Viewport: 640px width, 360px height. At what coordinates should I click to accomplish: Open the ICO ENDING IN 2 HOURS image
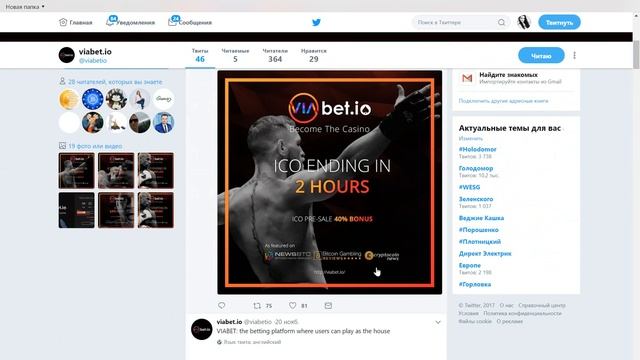(x=329, y=182)
